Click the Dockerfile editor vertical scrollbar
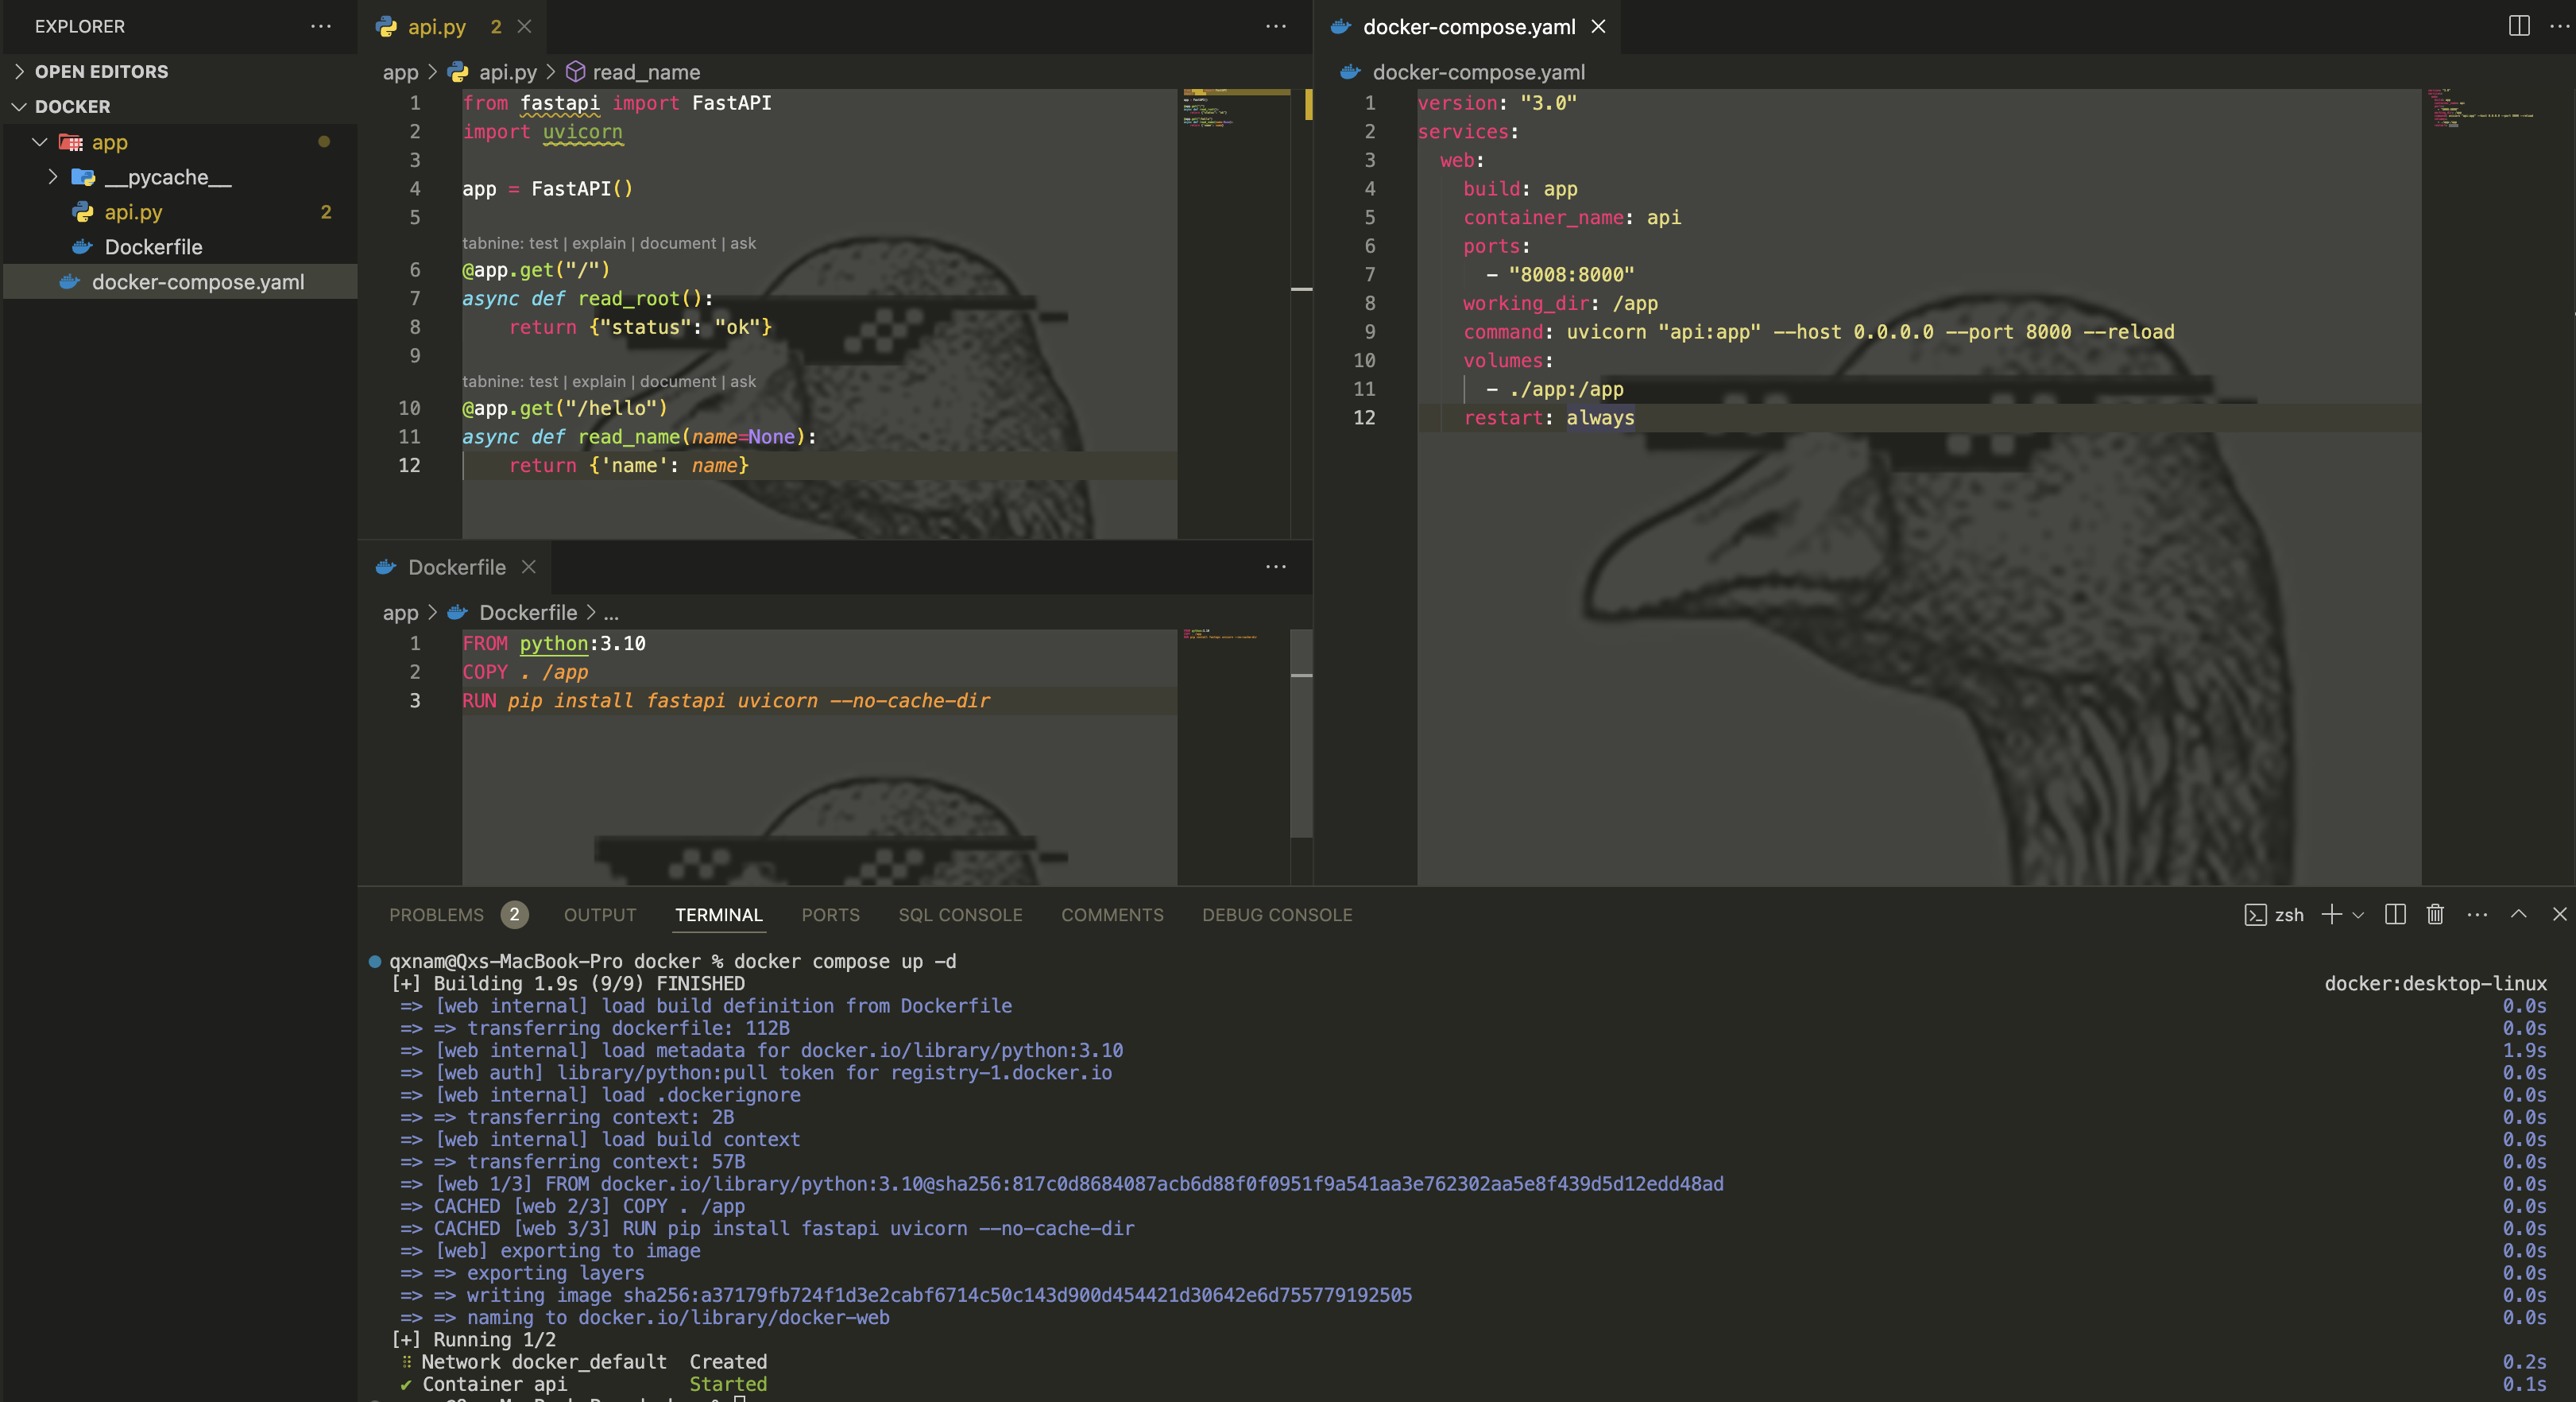 click(x=1301, y=733)
